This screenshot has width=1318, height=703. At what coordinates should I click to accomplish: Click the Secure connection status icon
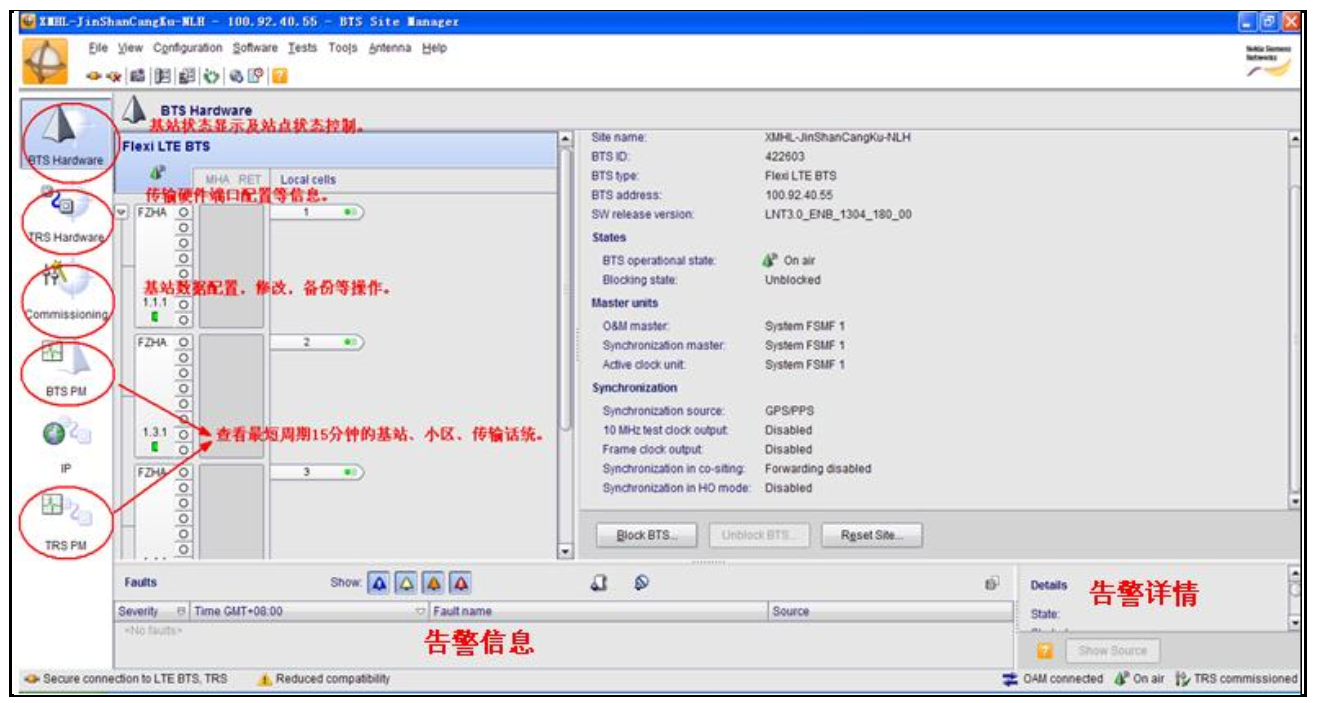click(32, 679)
